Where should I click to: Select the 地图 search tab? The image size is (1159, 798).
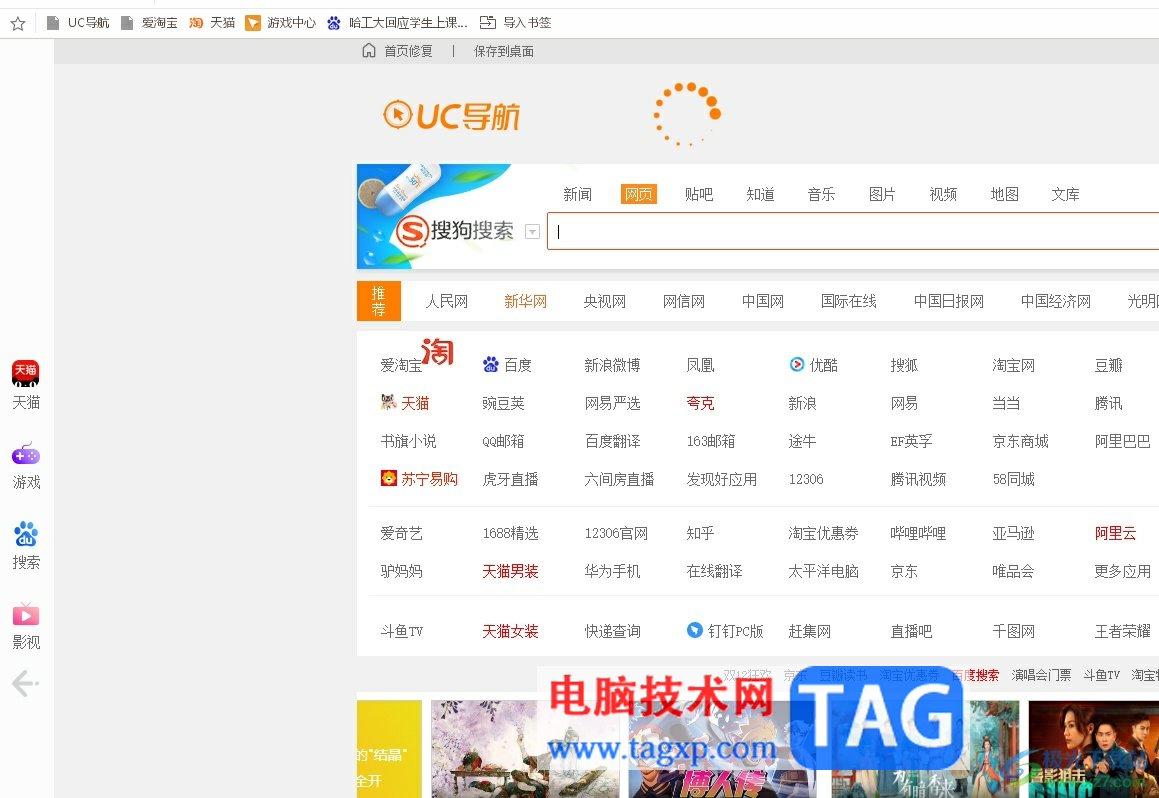coord(1005,194)
